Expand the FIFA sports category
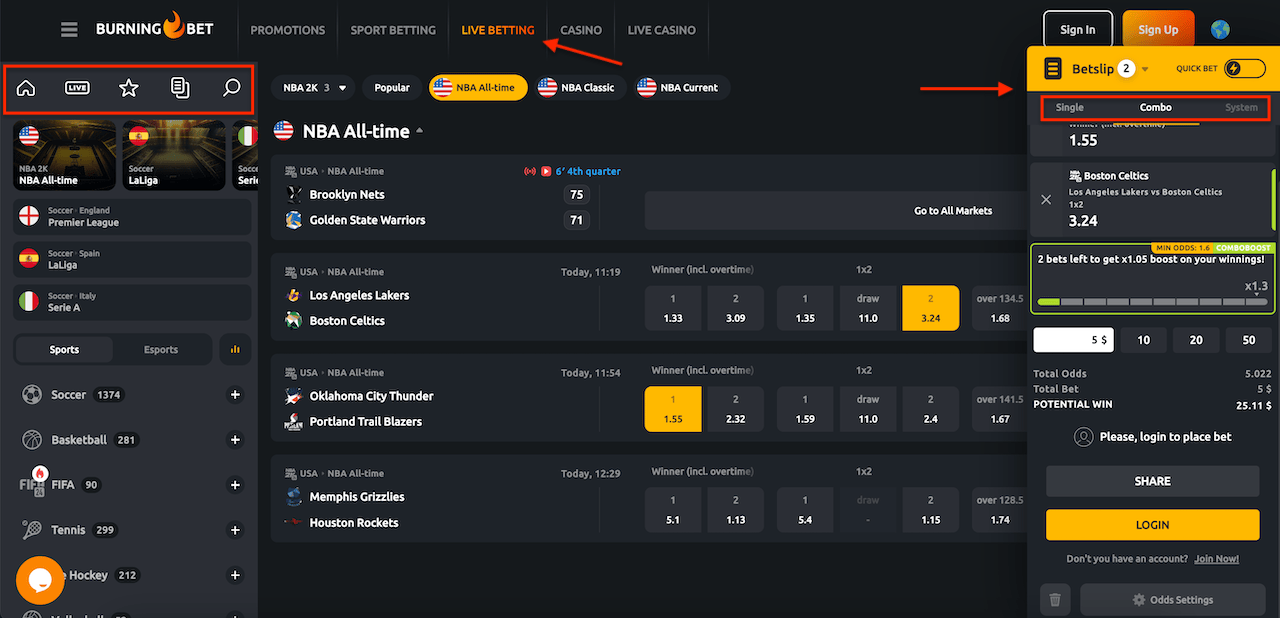 coord(235,485)
